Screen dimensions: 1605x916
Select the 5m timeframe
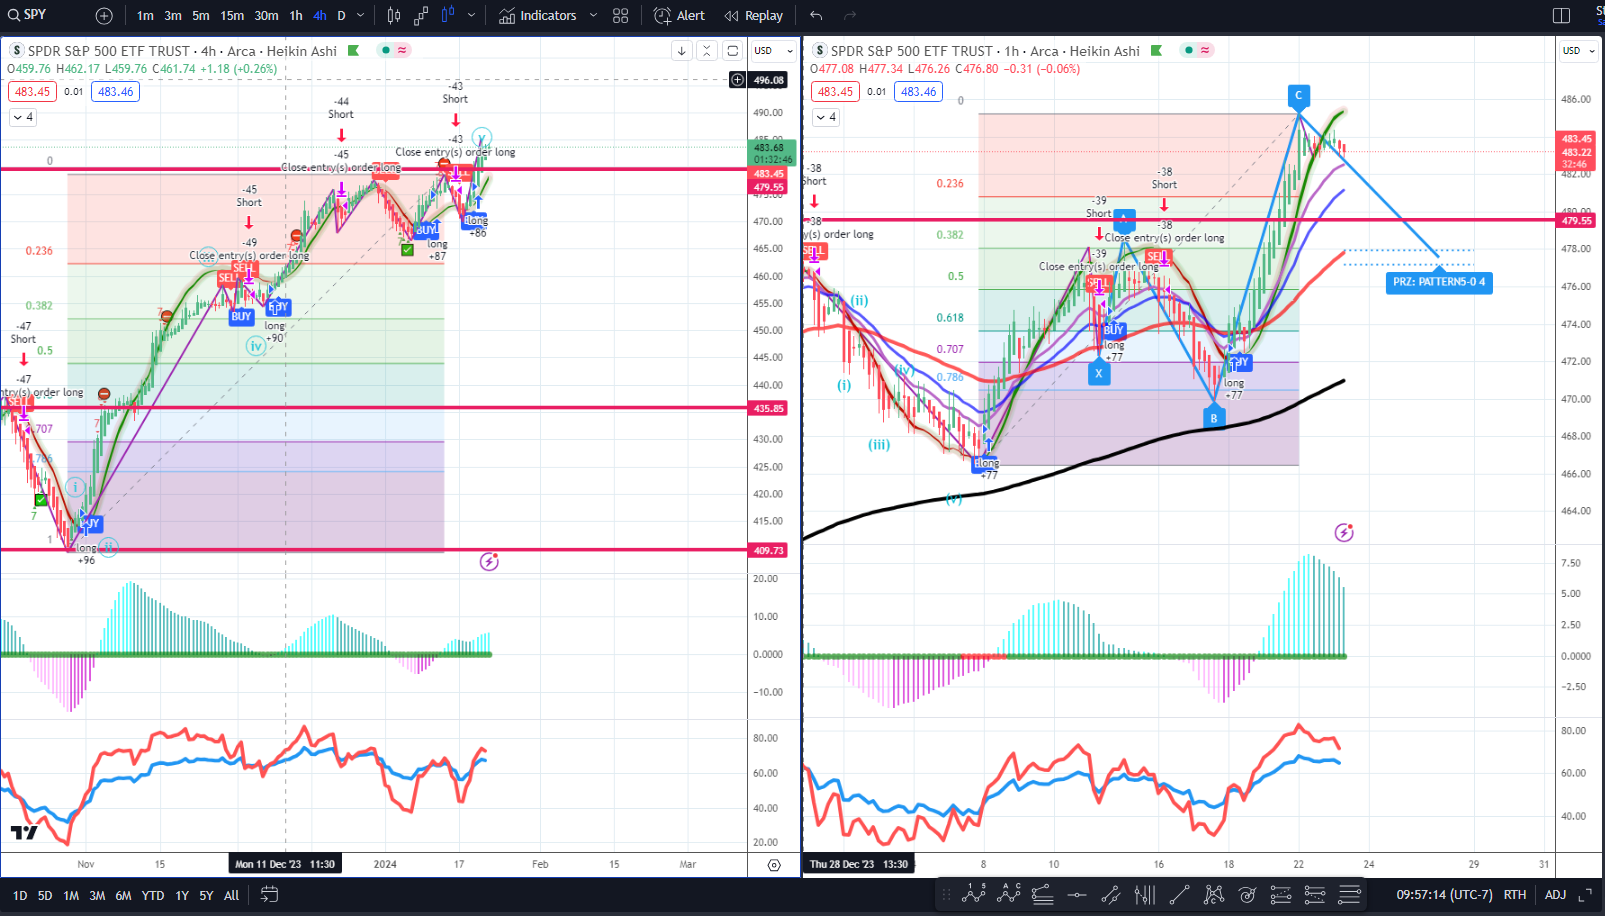pos(201,16)
